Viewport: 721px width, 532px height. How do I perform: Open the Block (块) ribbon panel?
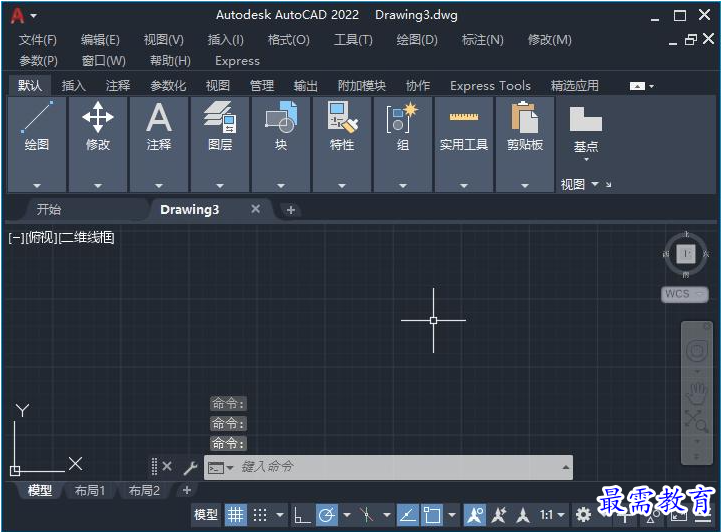(281, 143)
